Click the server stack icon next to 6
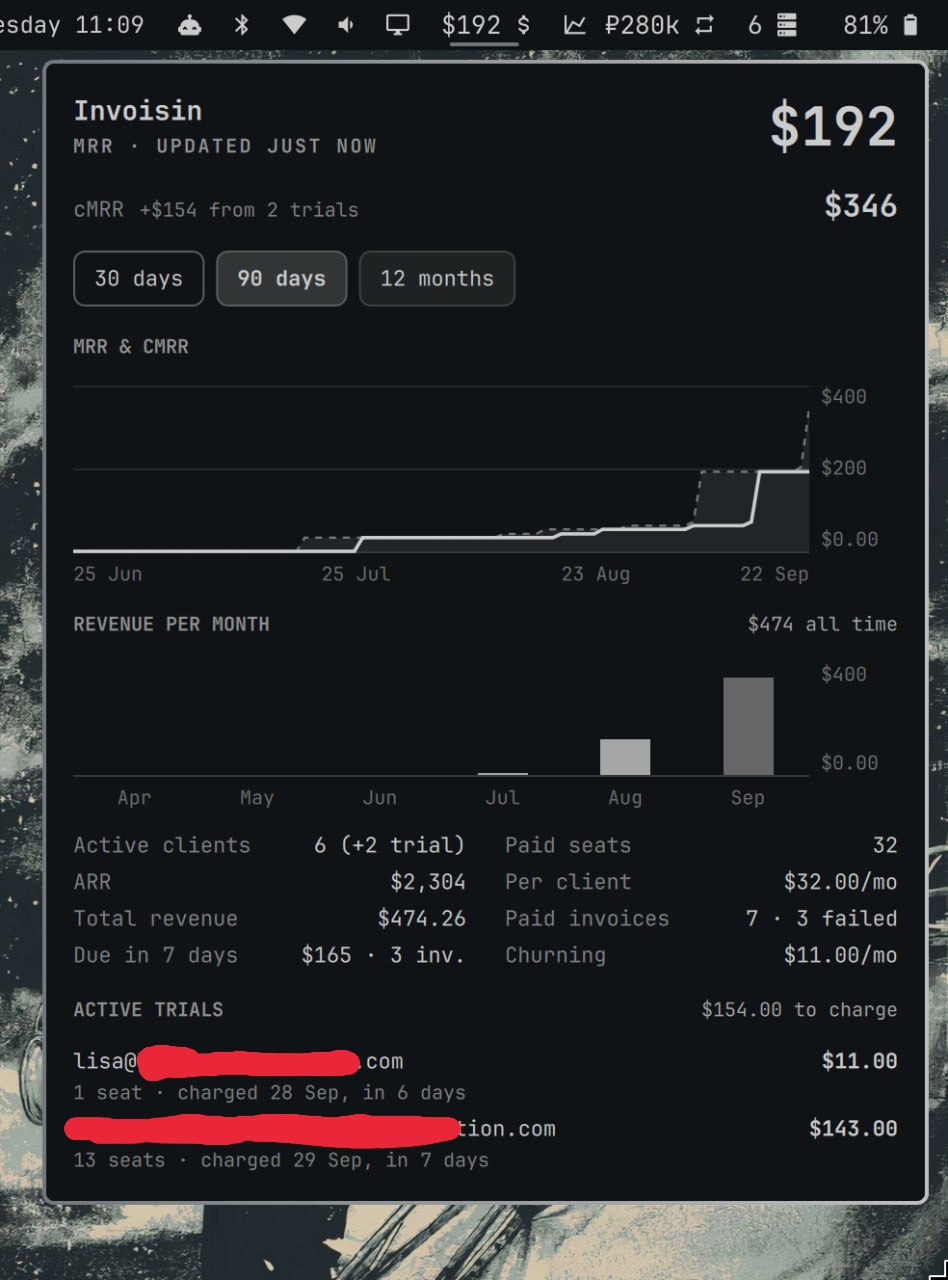Image resolution: width=948 pixels, height=1280 pixels. 787,25
